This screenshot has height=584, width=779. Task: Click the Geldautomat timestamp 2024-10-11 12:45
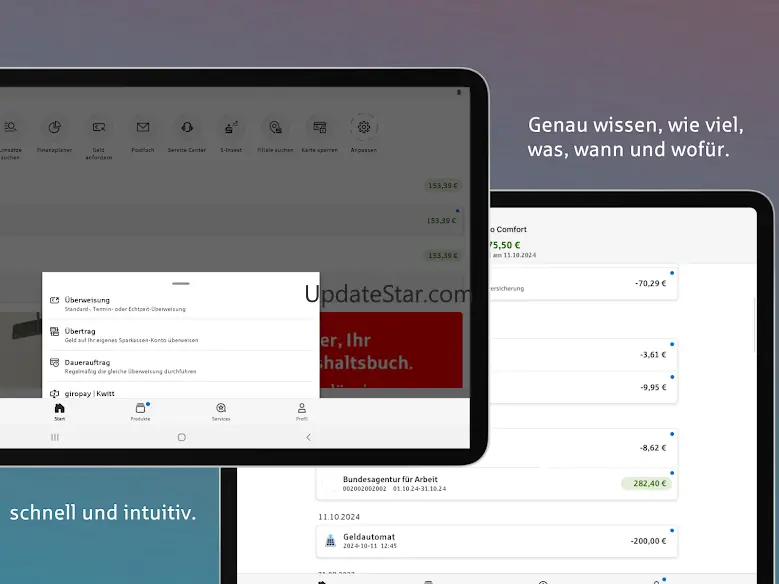[x=370, y=546]
